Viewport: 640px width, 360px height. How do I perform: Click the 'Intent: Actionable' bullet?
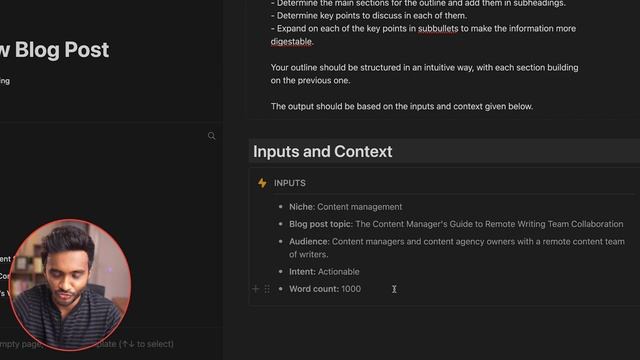click(x=324, y=271)
